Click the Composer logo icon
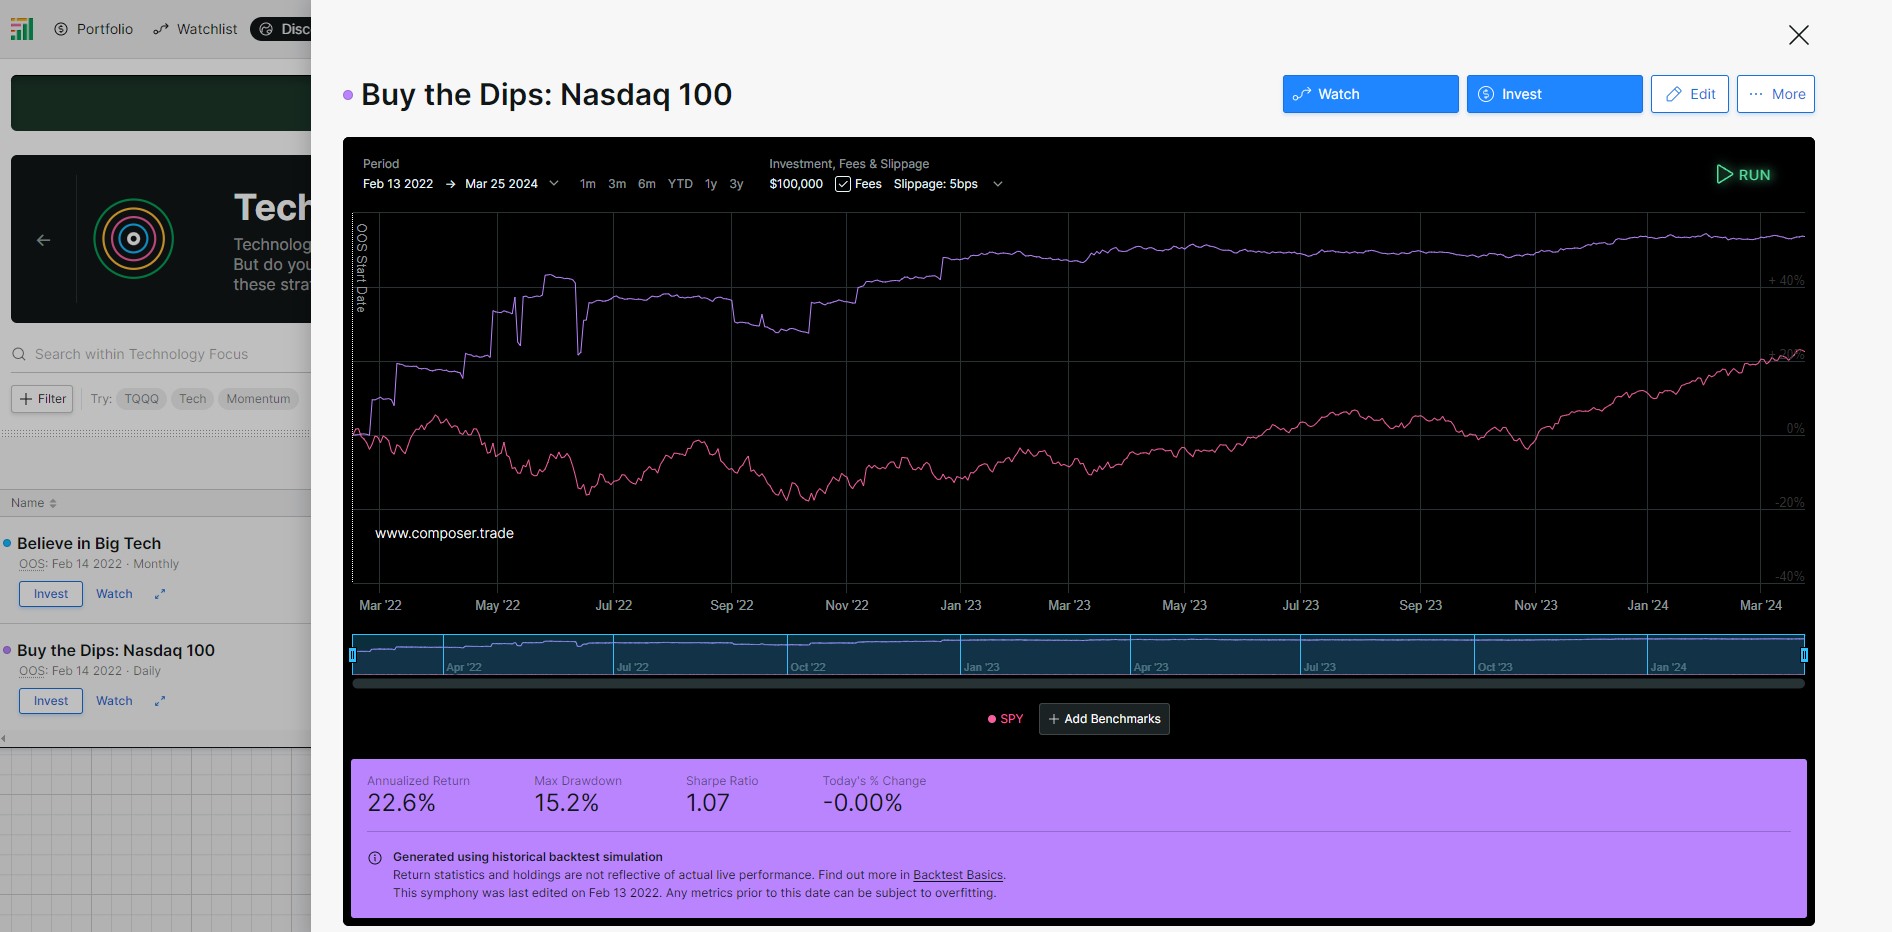The width and height of the screenshot is (1892, 932). (22, 29)
